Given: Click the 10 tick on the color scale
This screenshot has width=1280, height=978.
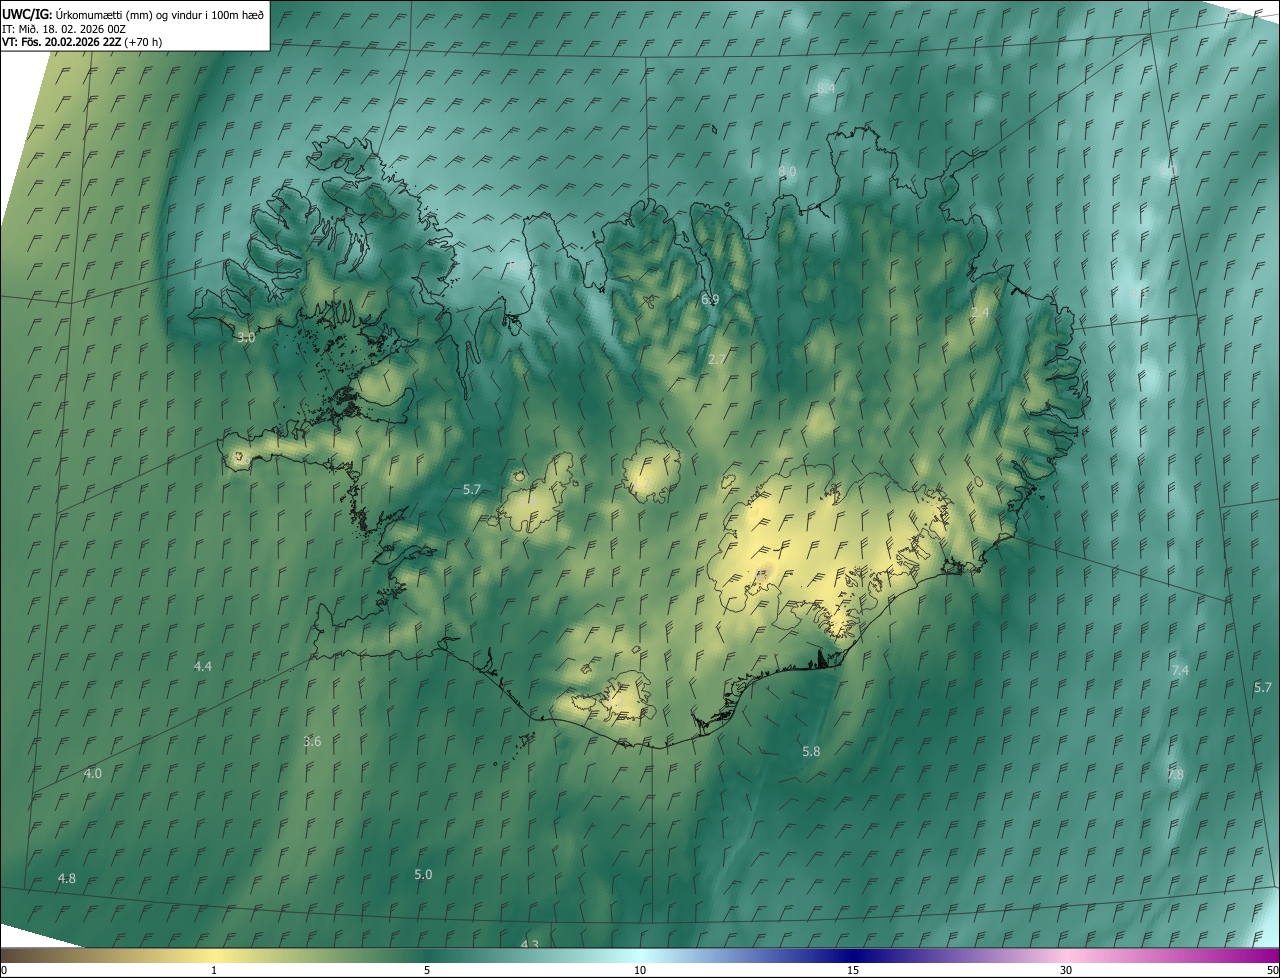Looking at the screenshot, I should tap(640, 970).
